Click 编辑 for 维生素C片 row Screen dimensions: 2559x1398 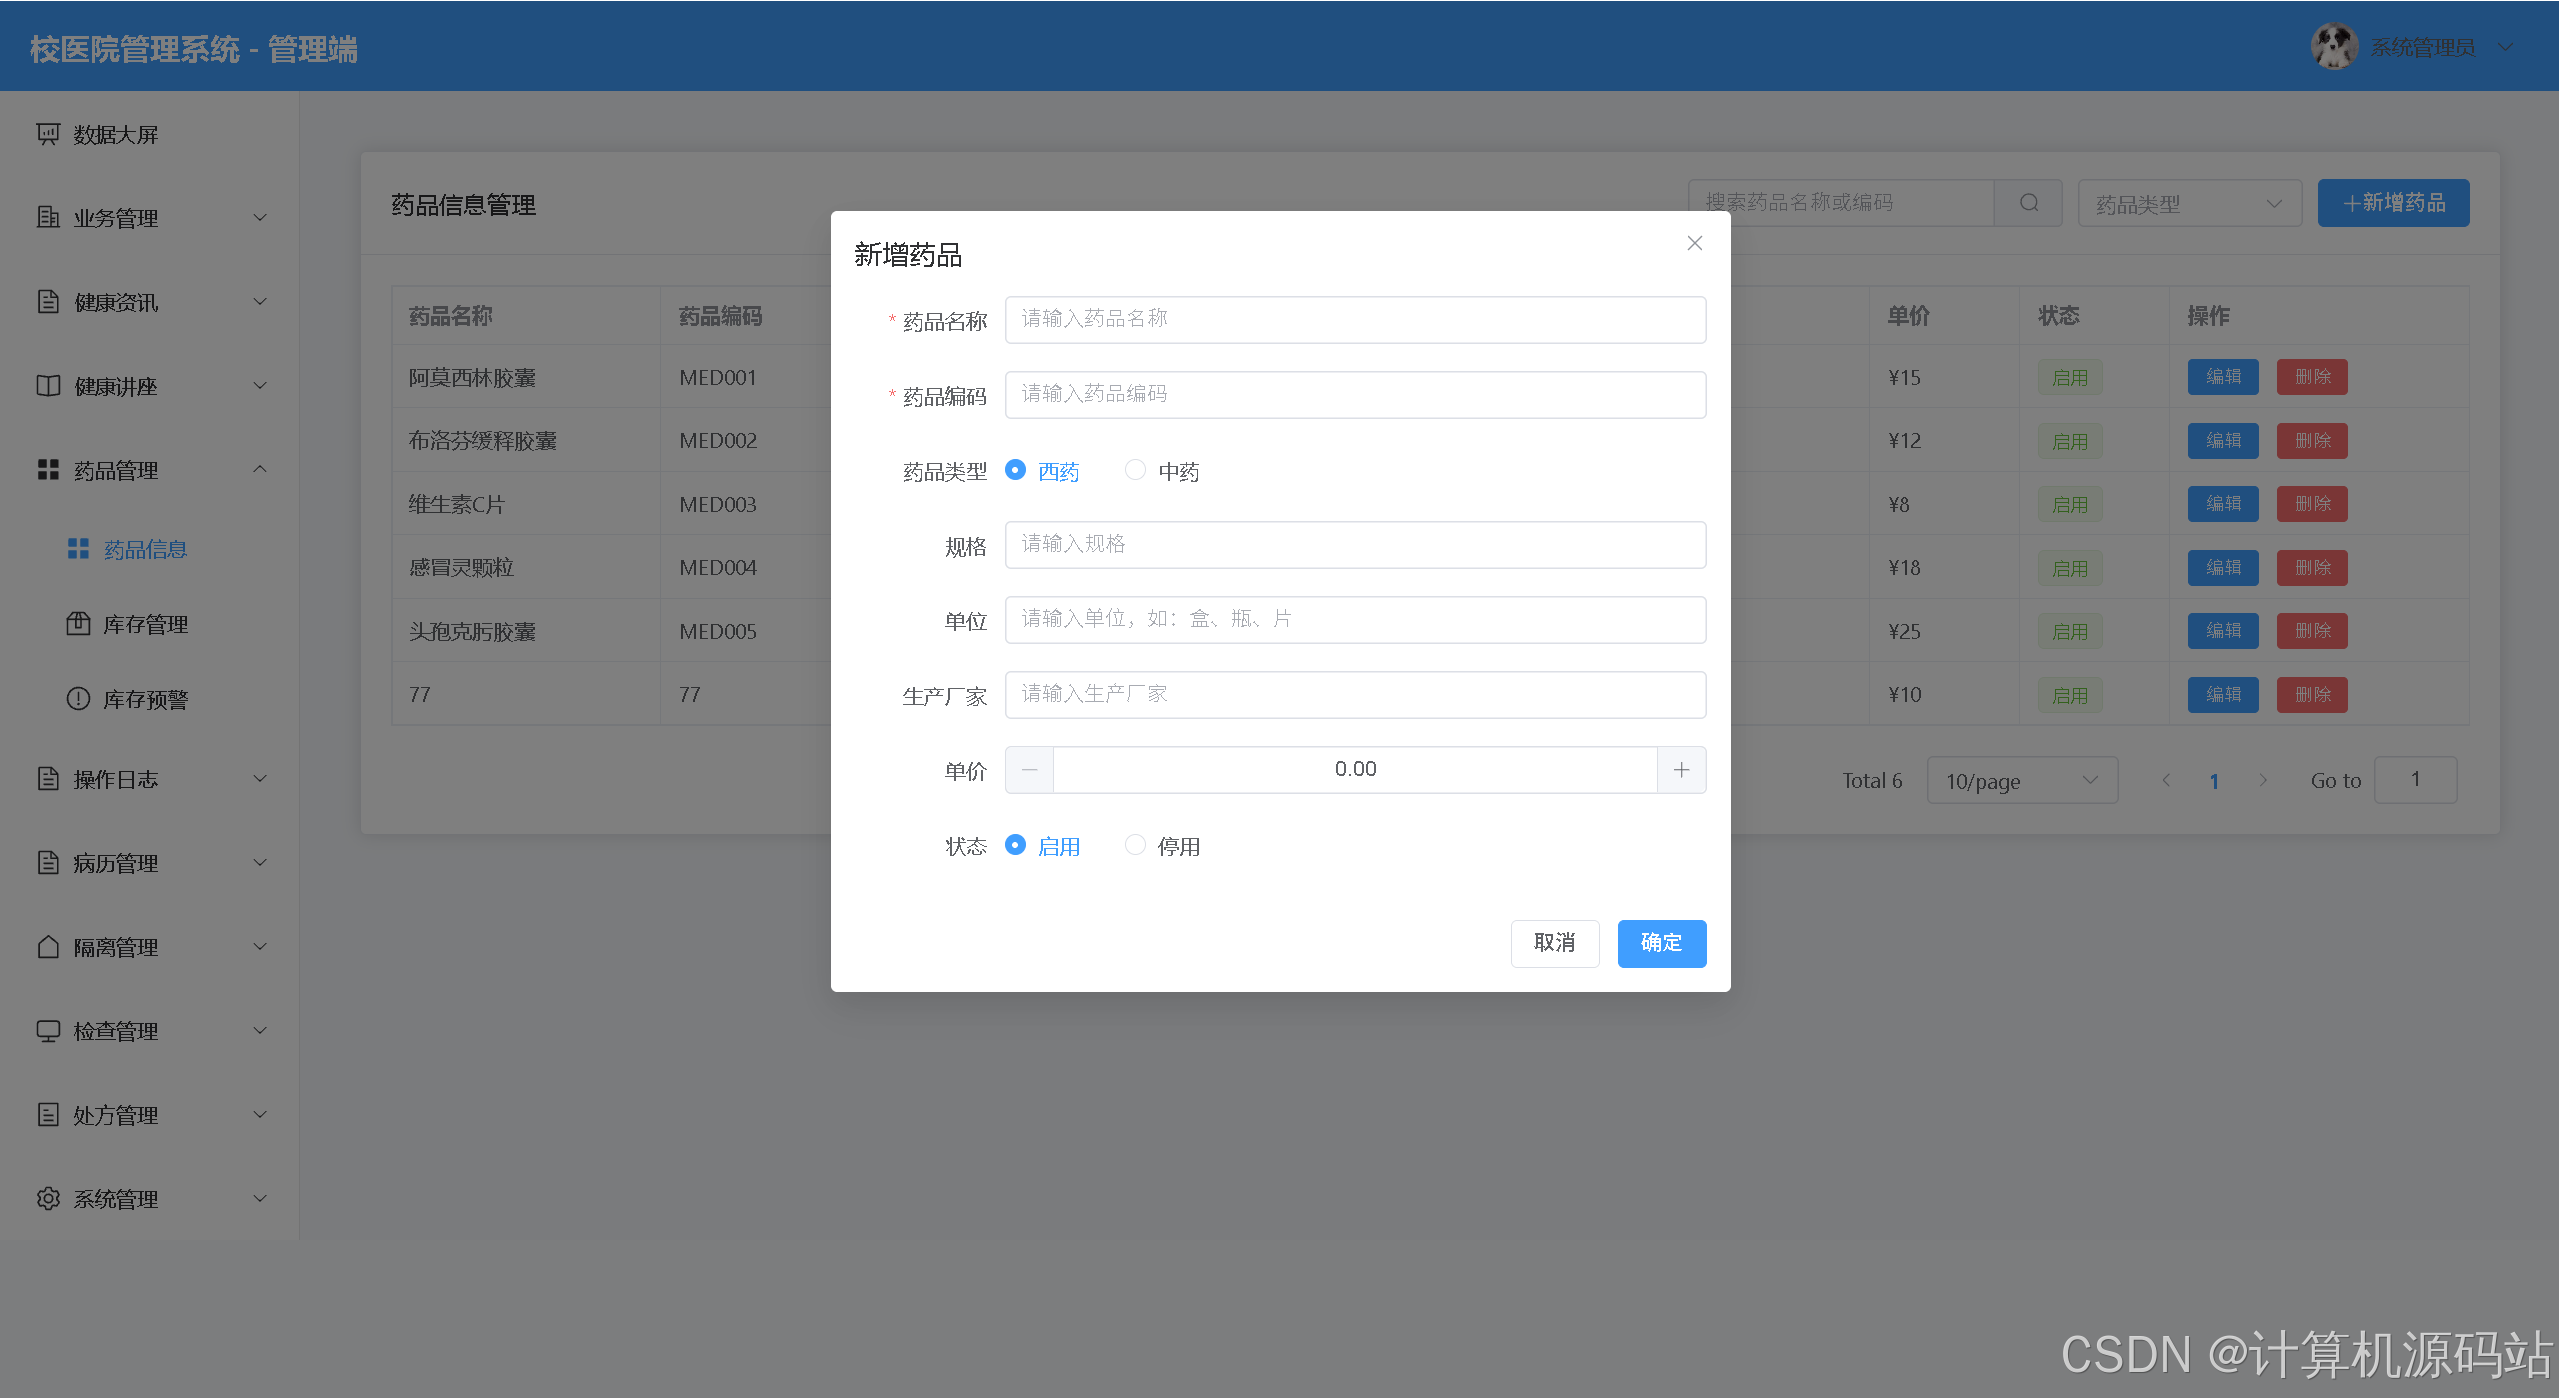click(2223, 504)
